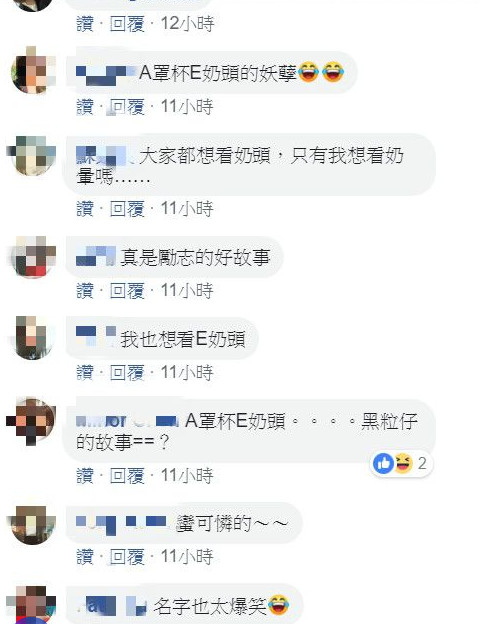Reply to the '蠻可憐的～～' comment
Screen dimensions: 482x624
pyautogui.click(x=127, y=557)
